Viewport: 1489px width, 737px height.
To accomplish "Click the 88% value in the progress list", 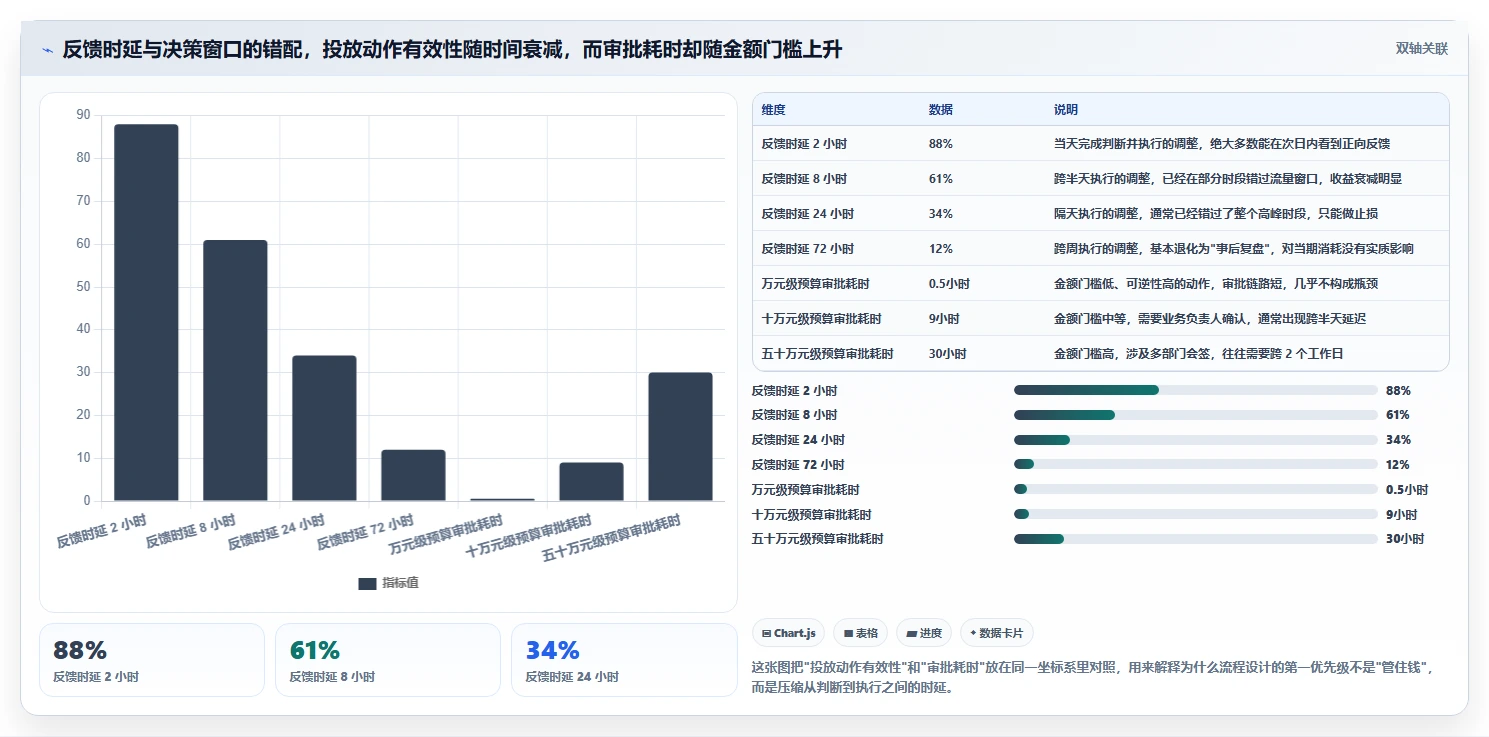I will point(1398,390).
